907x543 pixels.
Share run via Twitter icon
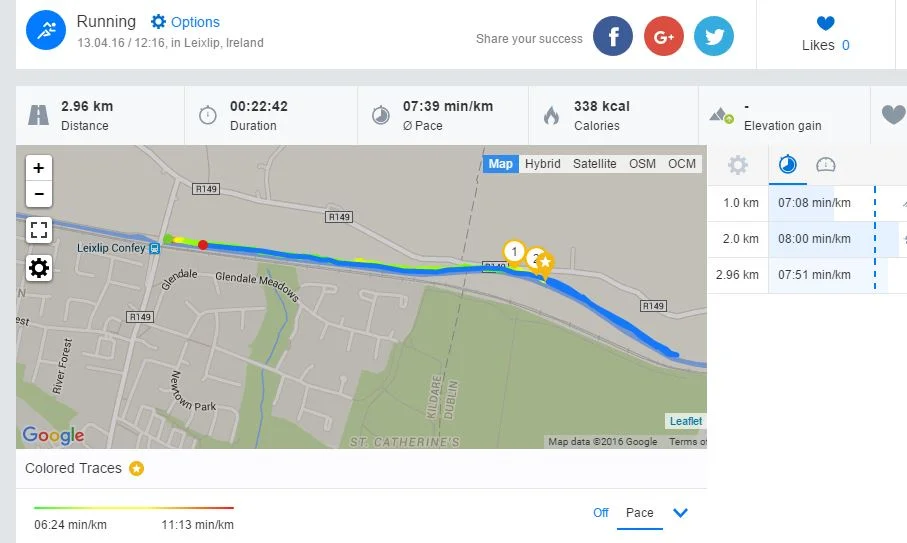pos(714,37)
